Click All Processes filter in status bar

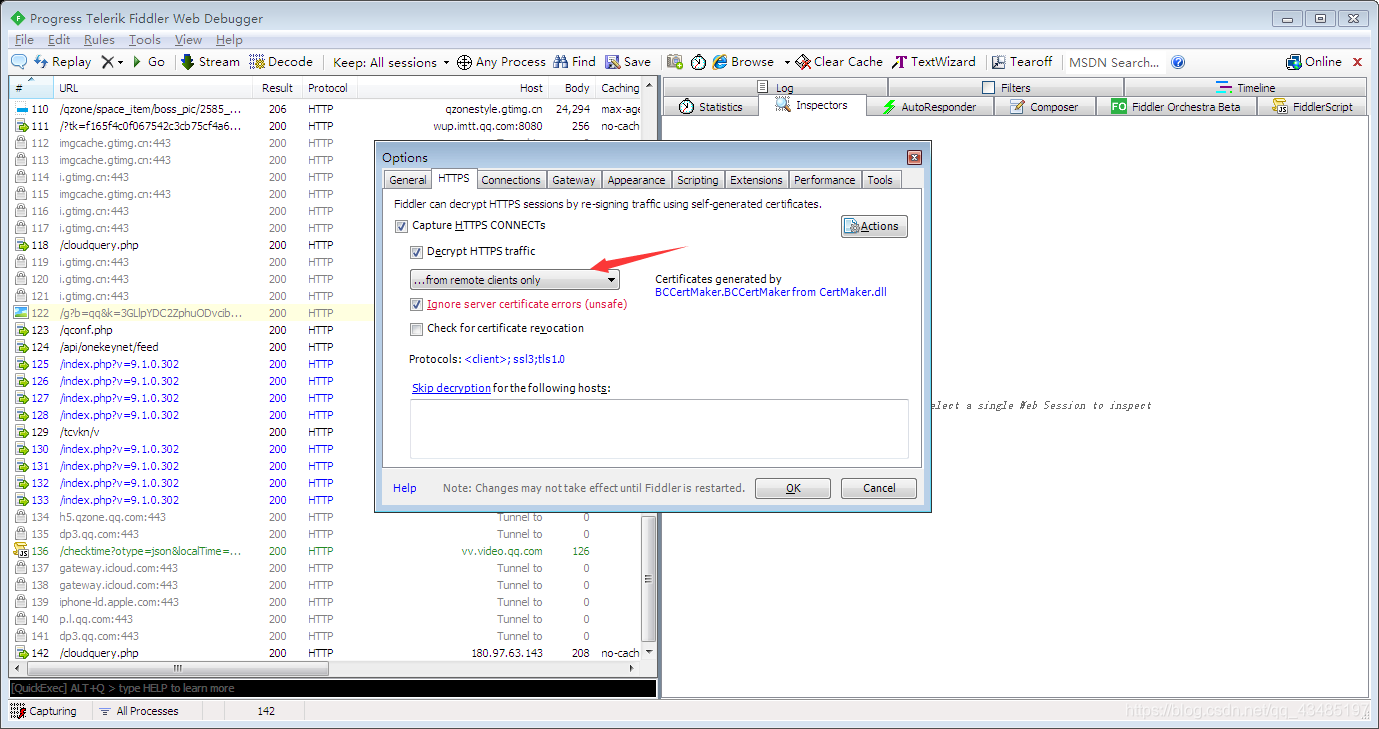138,711
